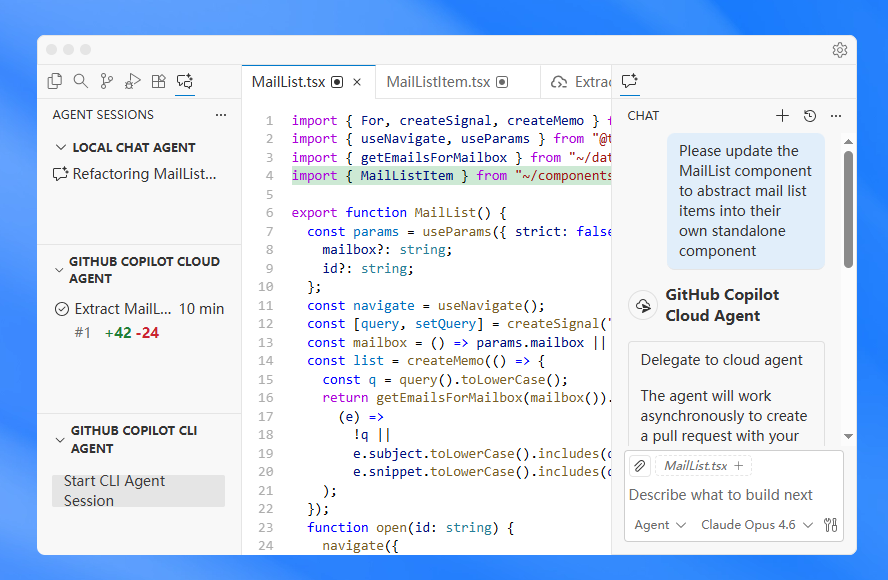Collapse the GitHub Copilot Cloud Agent section
The image size is (888, 580).
click(x=58, y=270)
